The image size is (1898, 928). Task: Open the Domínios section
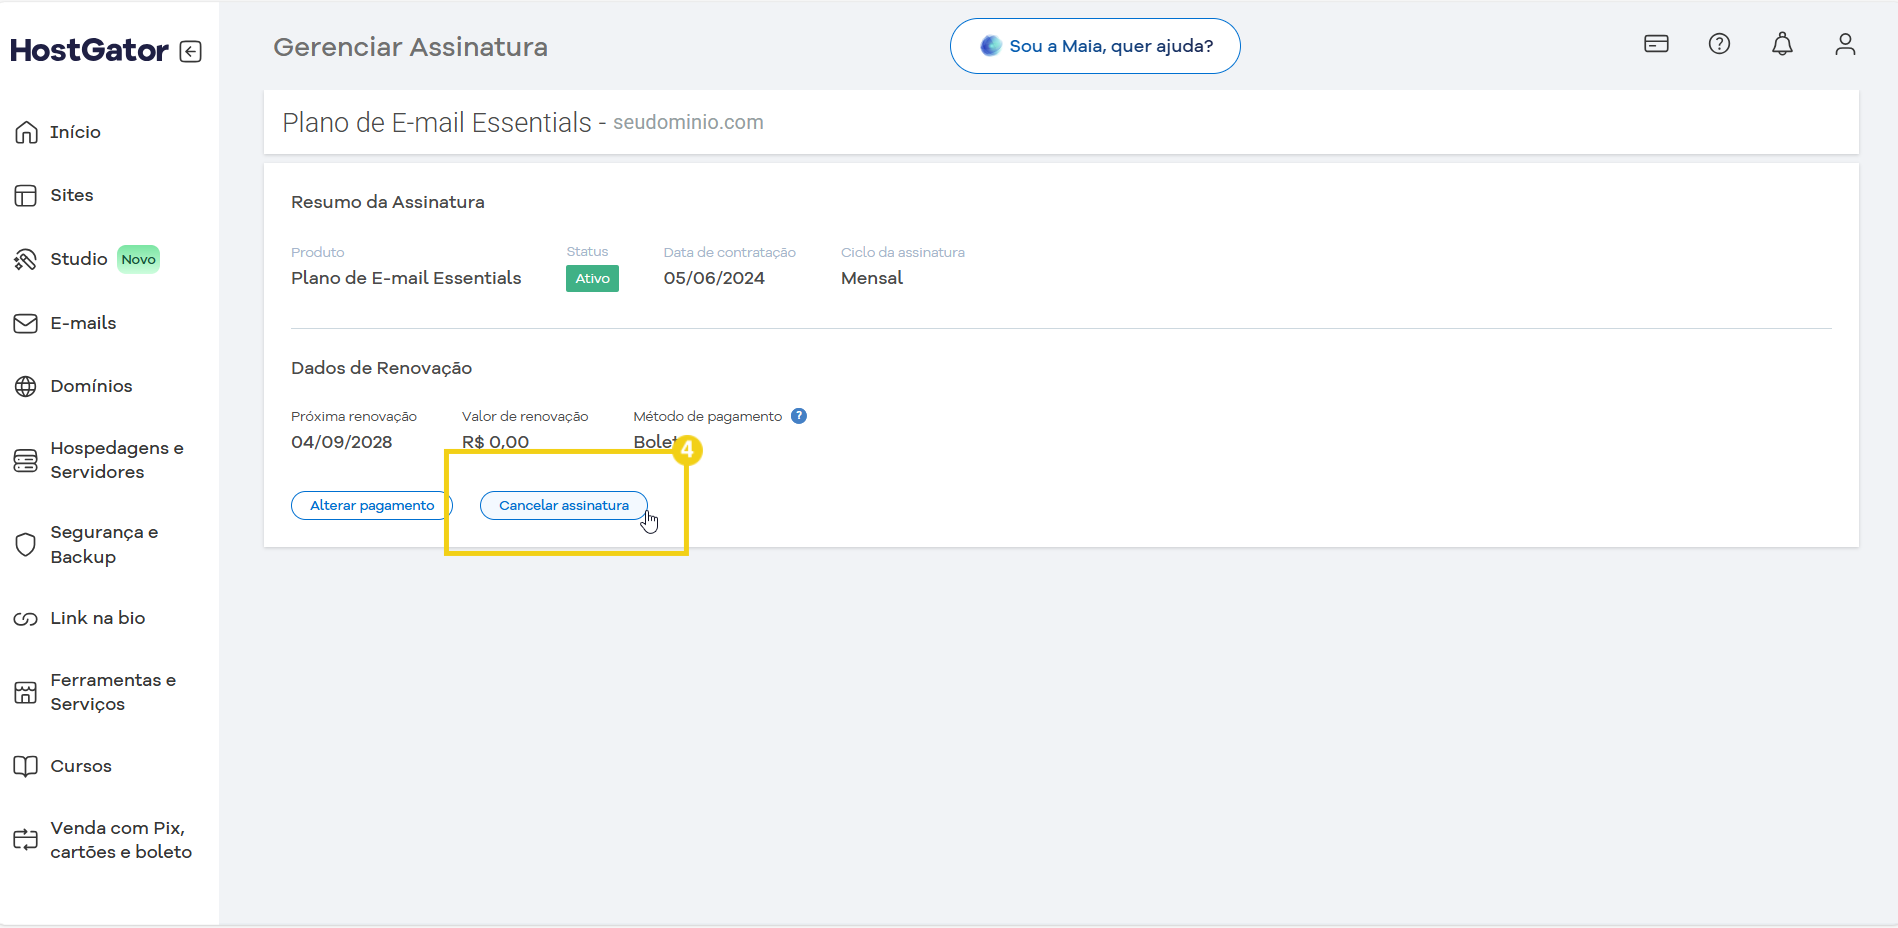[x=91, y=386]
